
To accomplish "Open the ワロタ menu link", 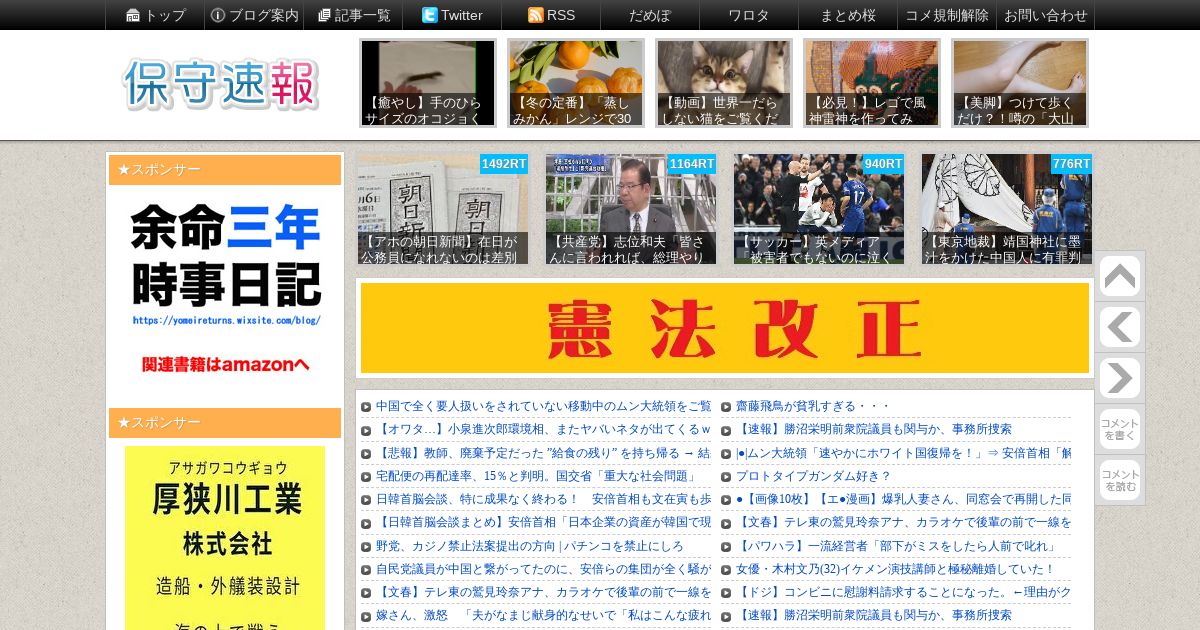I will (x=749, y=15).
